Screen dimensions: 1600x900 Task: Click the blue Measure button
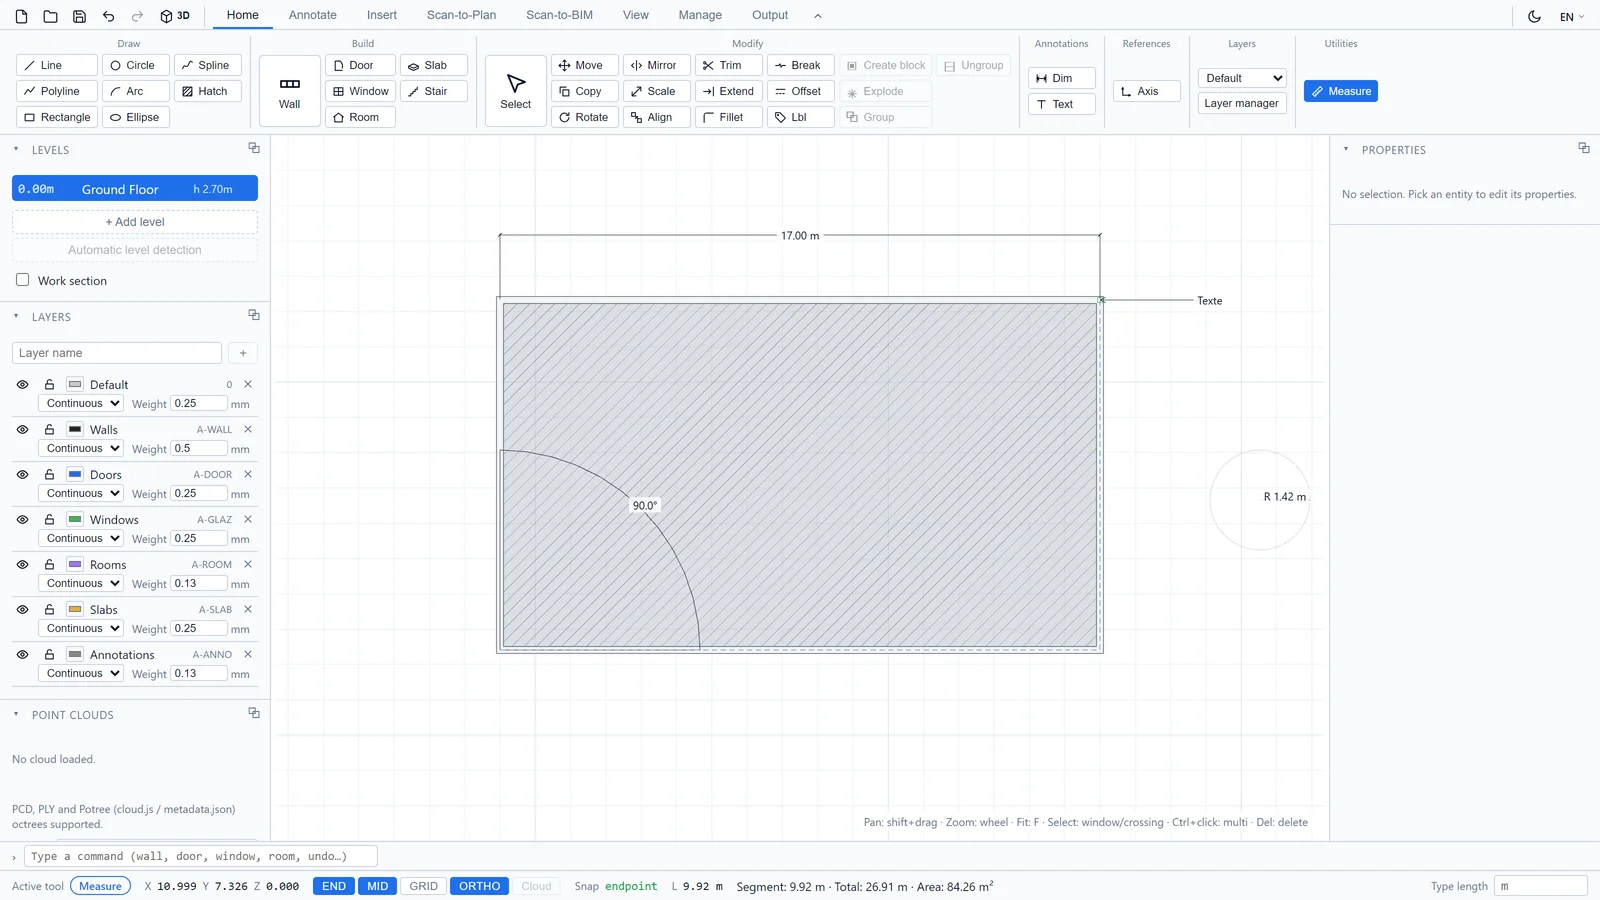pyautogui.click(x=1341, y=91)
